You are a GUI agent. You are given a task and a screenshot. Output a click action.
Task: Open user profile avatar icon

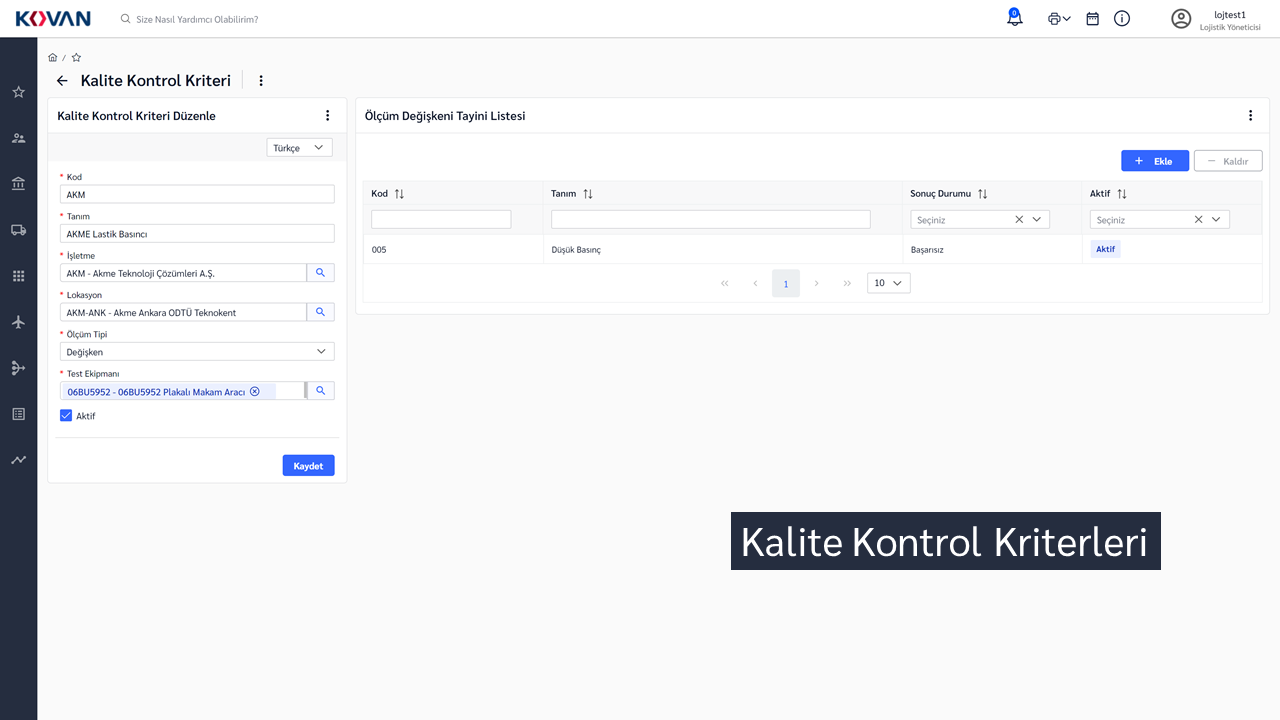1181,19
